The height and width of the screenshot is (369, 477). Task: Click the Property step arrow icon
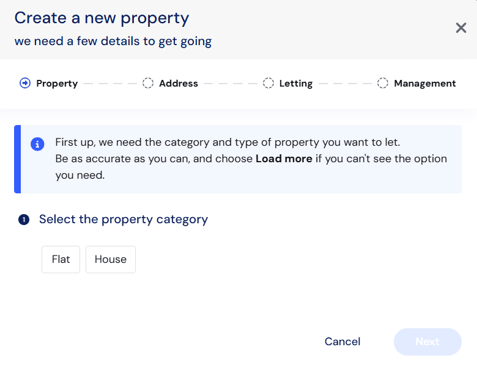25,83
